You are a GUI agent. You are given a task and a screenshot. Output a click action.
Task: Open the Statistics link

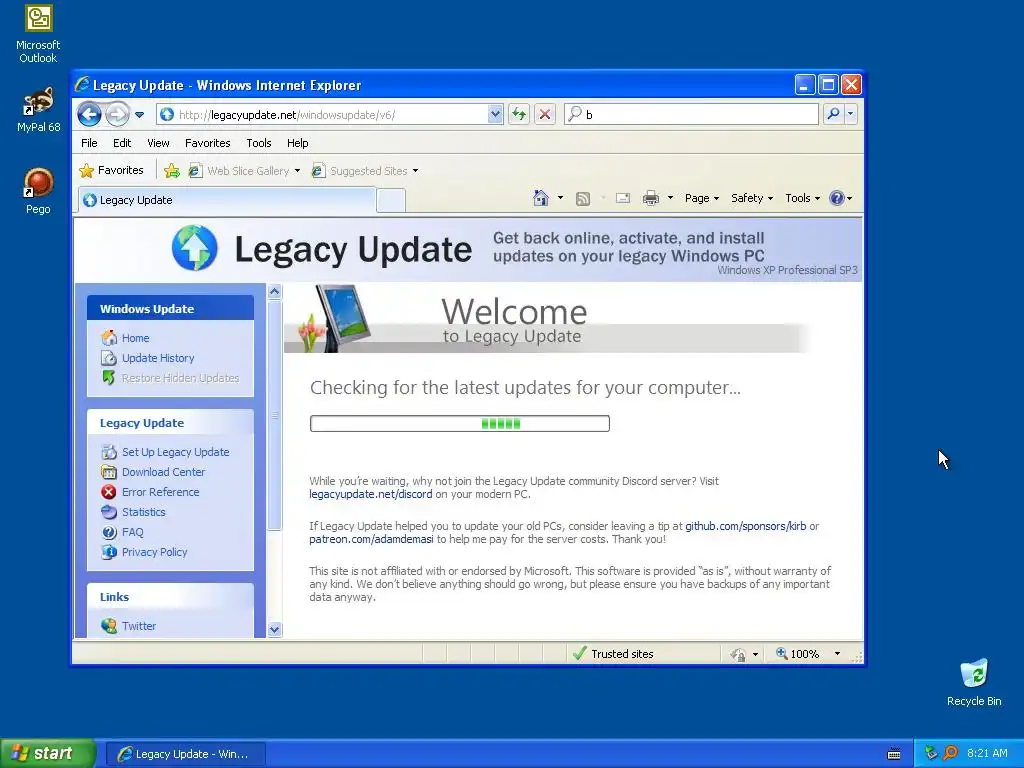pos(144,512)
